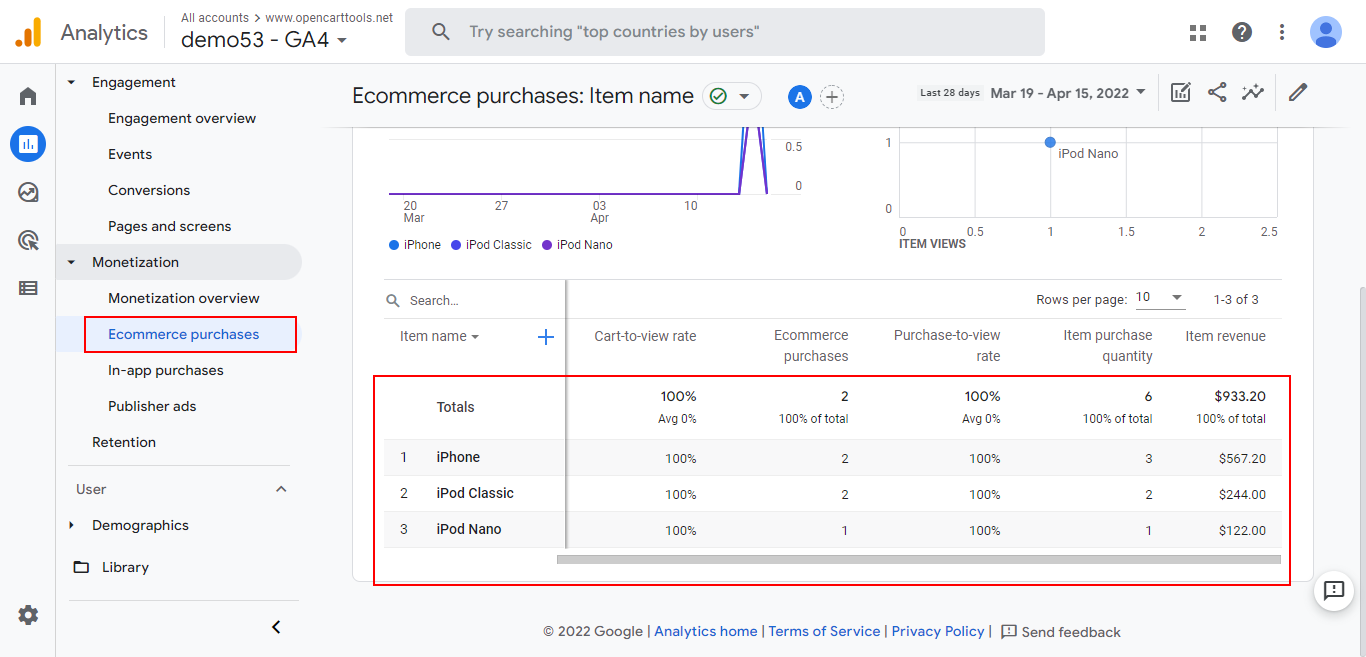This screenshot has height=657, width=1366.
Task: Click the Share this report icon
Action: (1217, 92)
